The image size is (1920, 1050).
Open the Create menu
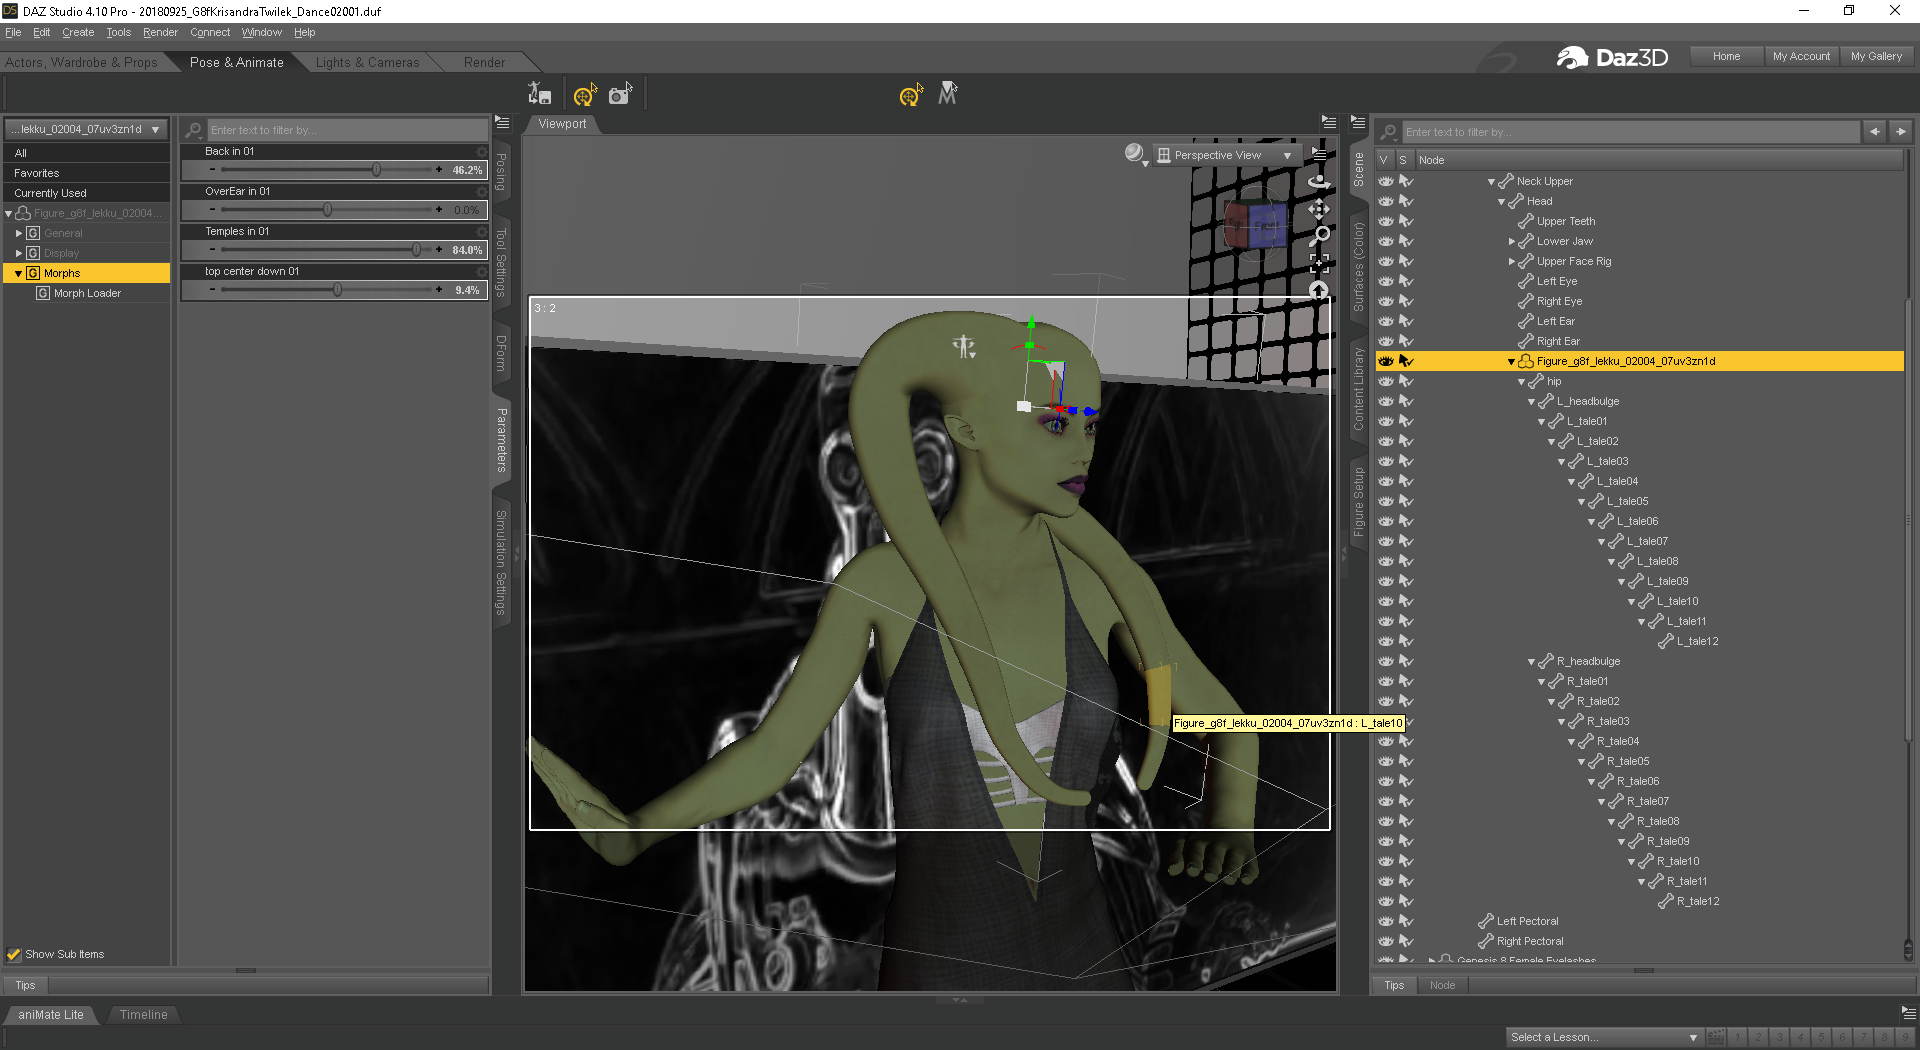pyautogui.click(x=78, y=32)
